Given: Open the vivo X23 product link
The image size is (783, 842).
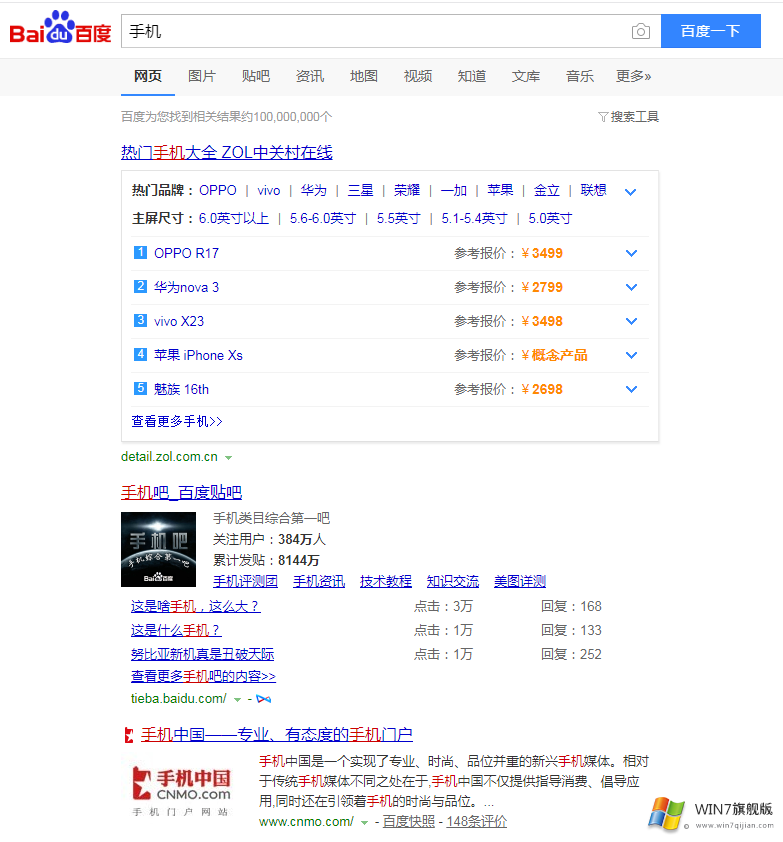Looking at the screenshot, I should click(x=179, y=321).
